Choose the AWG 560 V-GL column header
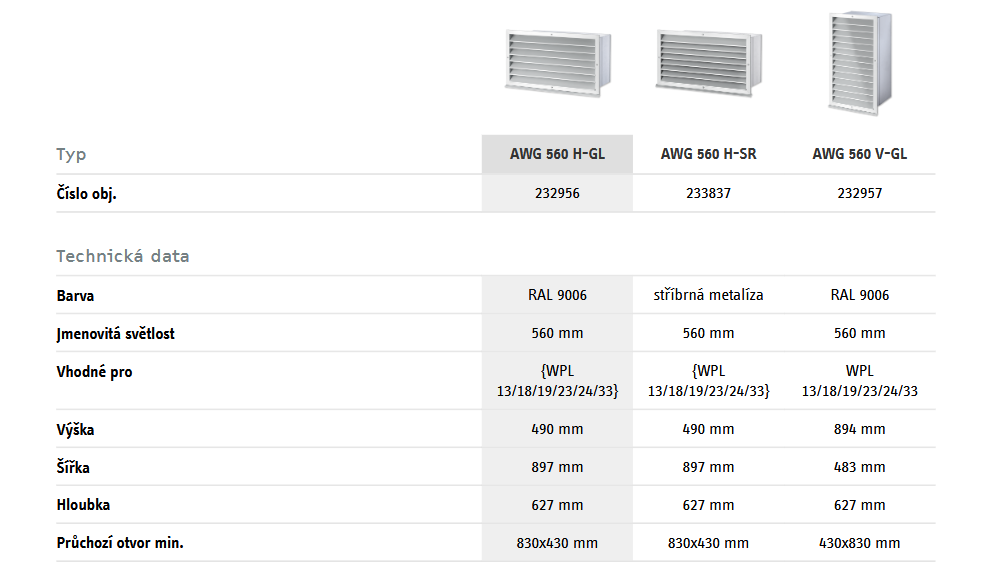987x569 pixels. click(859, 154)
